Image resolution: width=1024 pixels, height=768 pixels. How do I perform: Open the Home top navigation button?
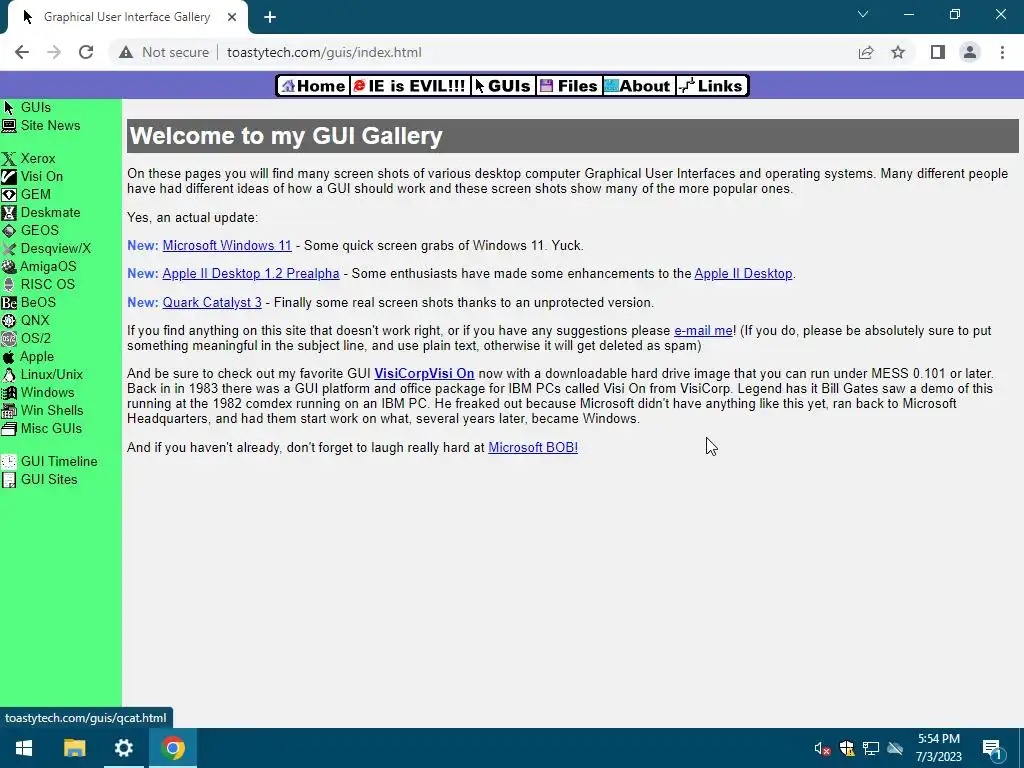click(x=313, y=86)
